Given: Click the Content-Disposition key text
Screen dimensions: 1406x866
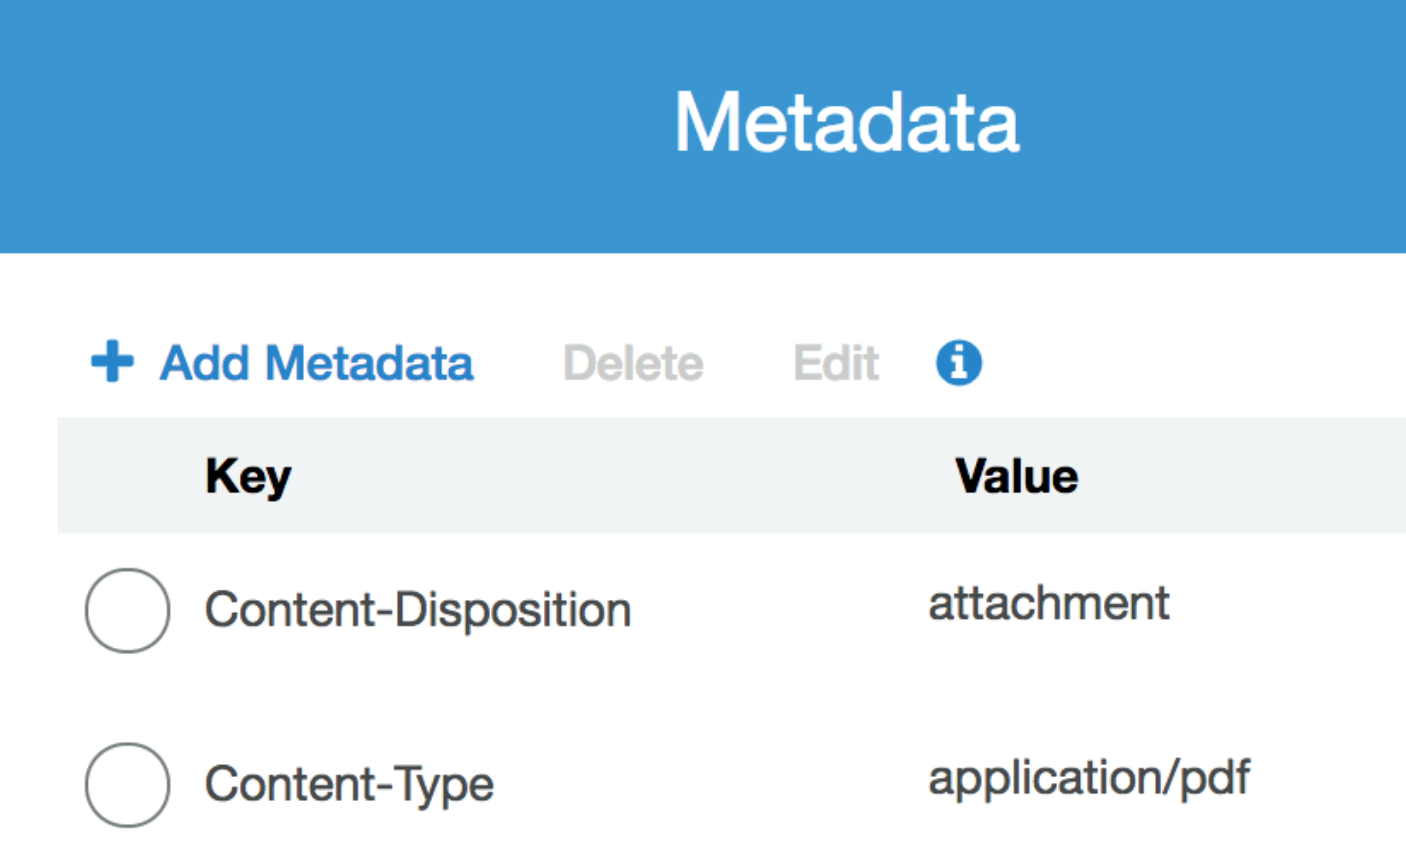Looking at the screenshot, I should (x=417, y=610).
